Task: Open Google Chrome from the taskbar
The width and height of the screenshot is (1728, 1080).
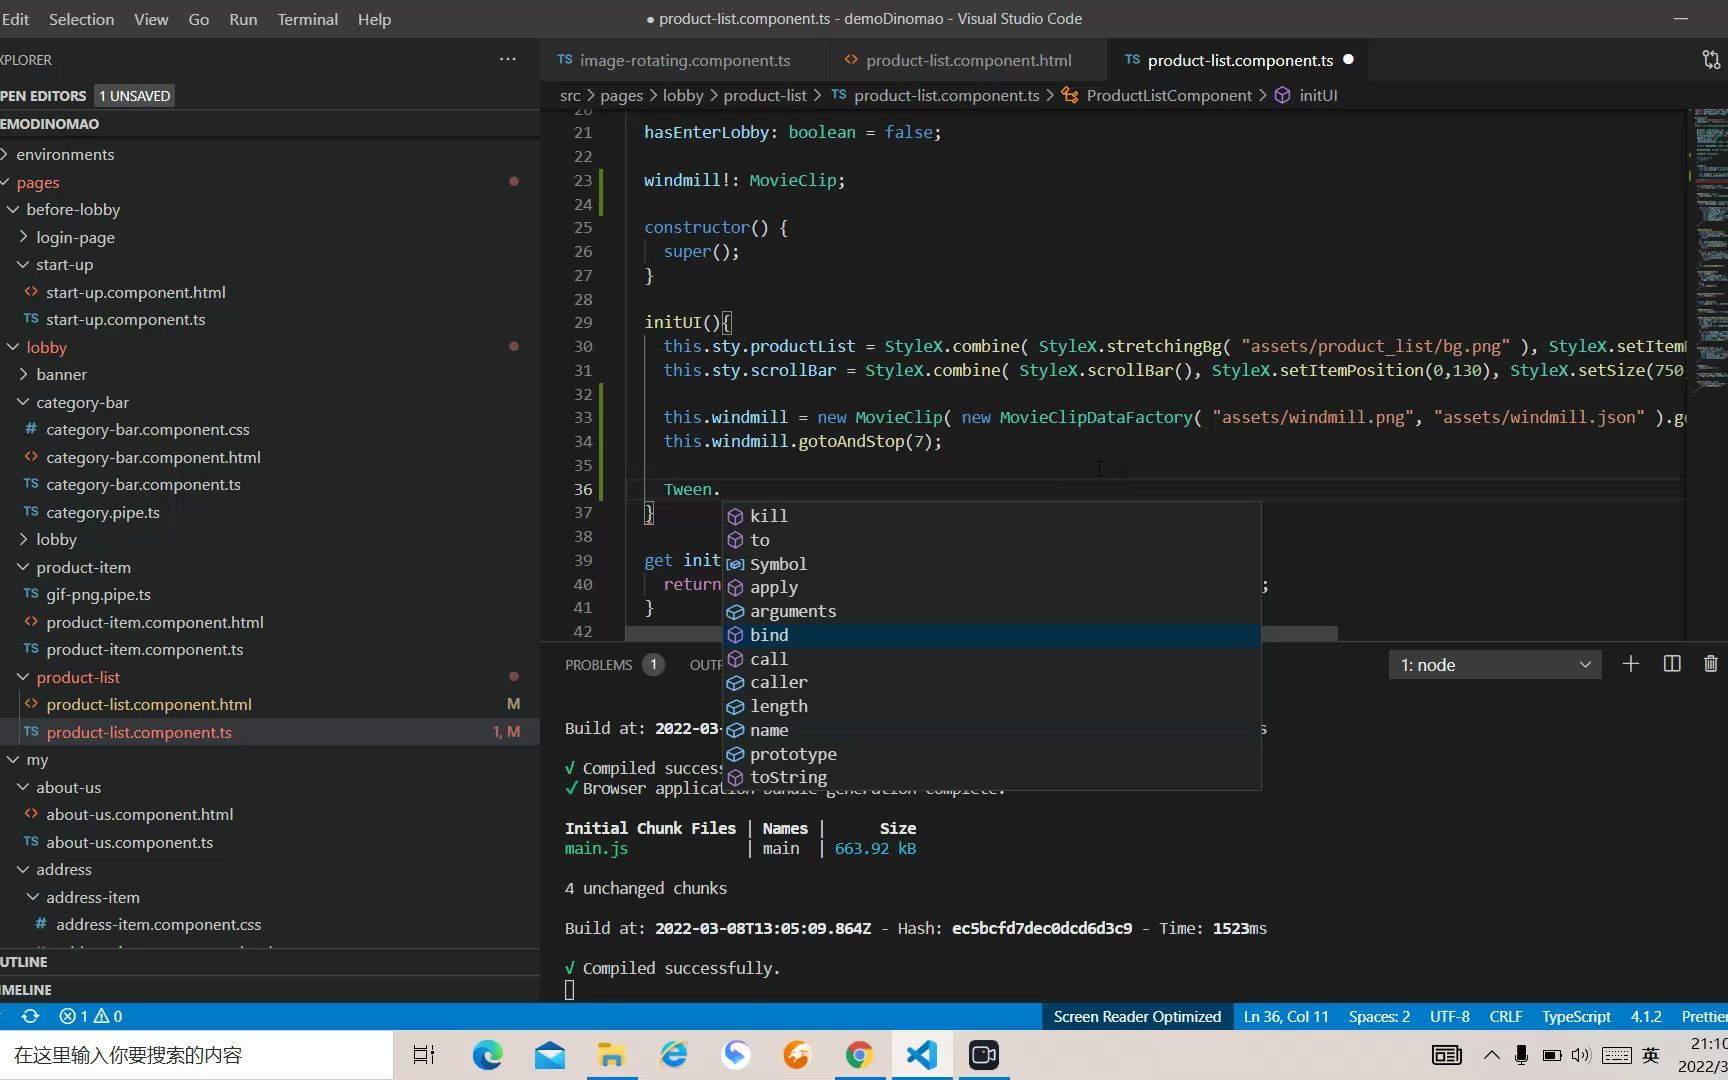Action: click(858, 1055)
